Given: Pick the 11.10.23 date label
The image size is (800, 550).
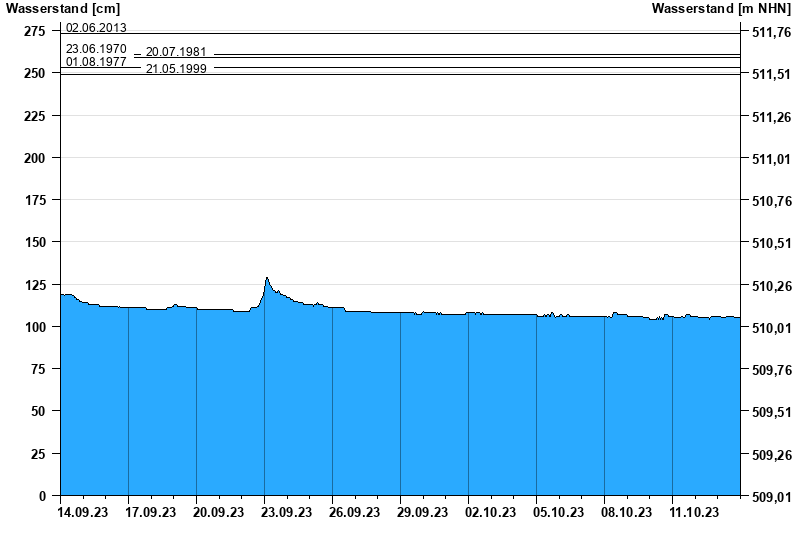Looking at the screenshot, I should tap(694, 512).
